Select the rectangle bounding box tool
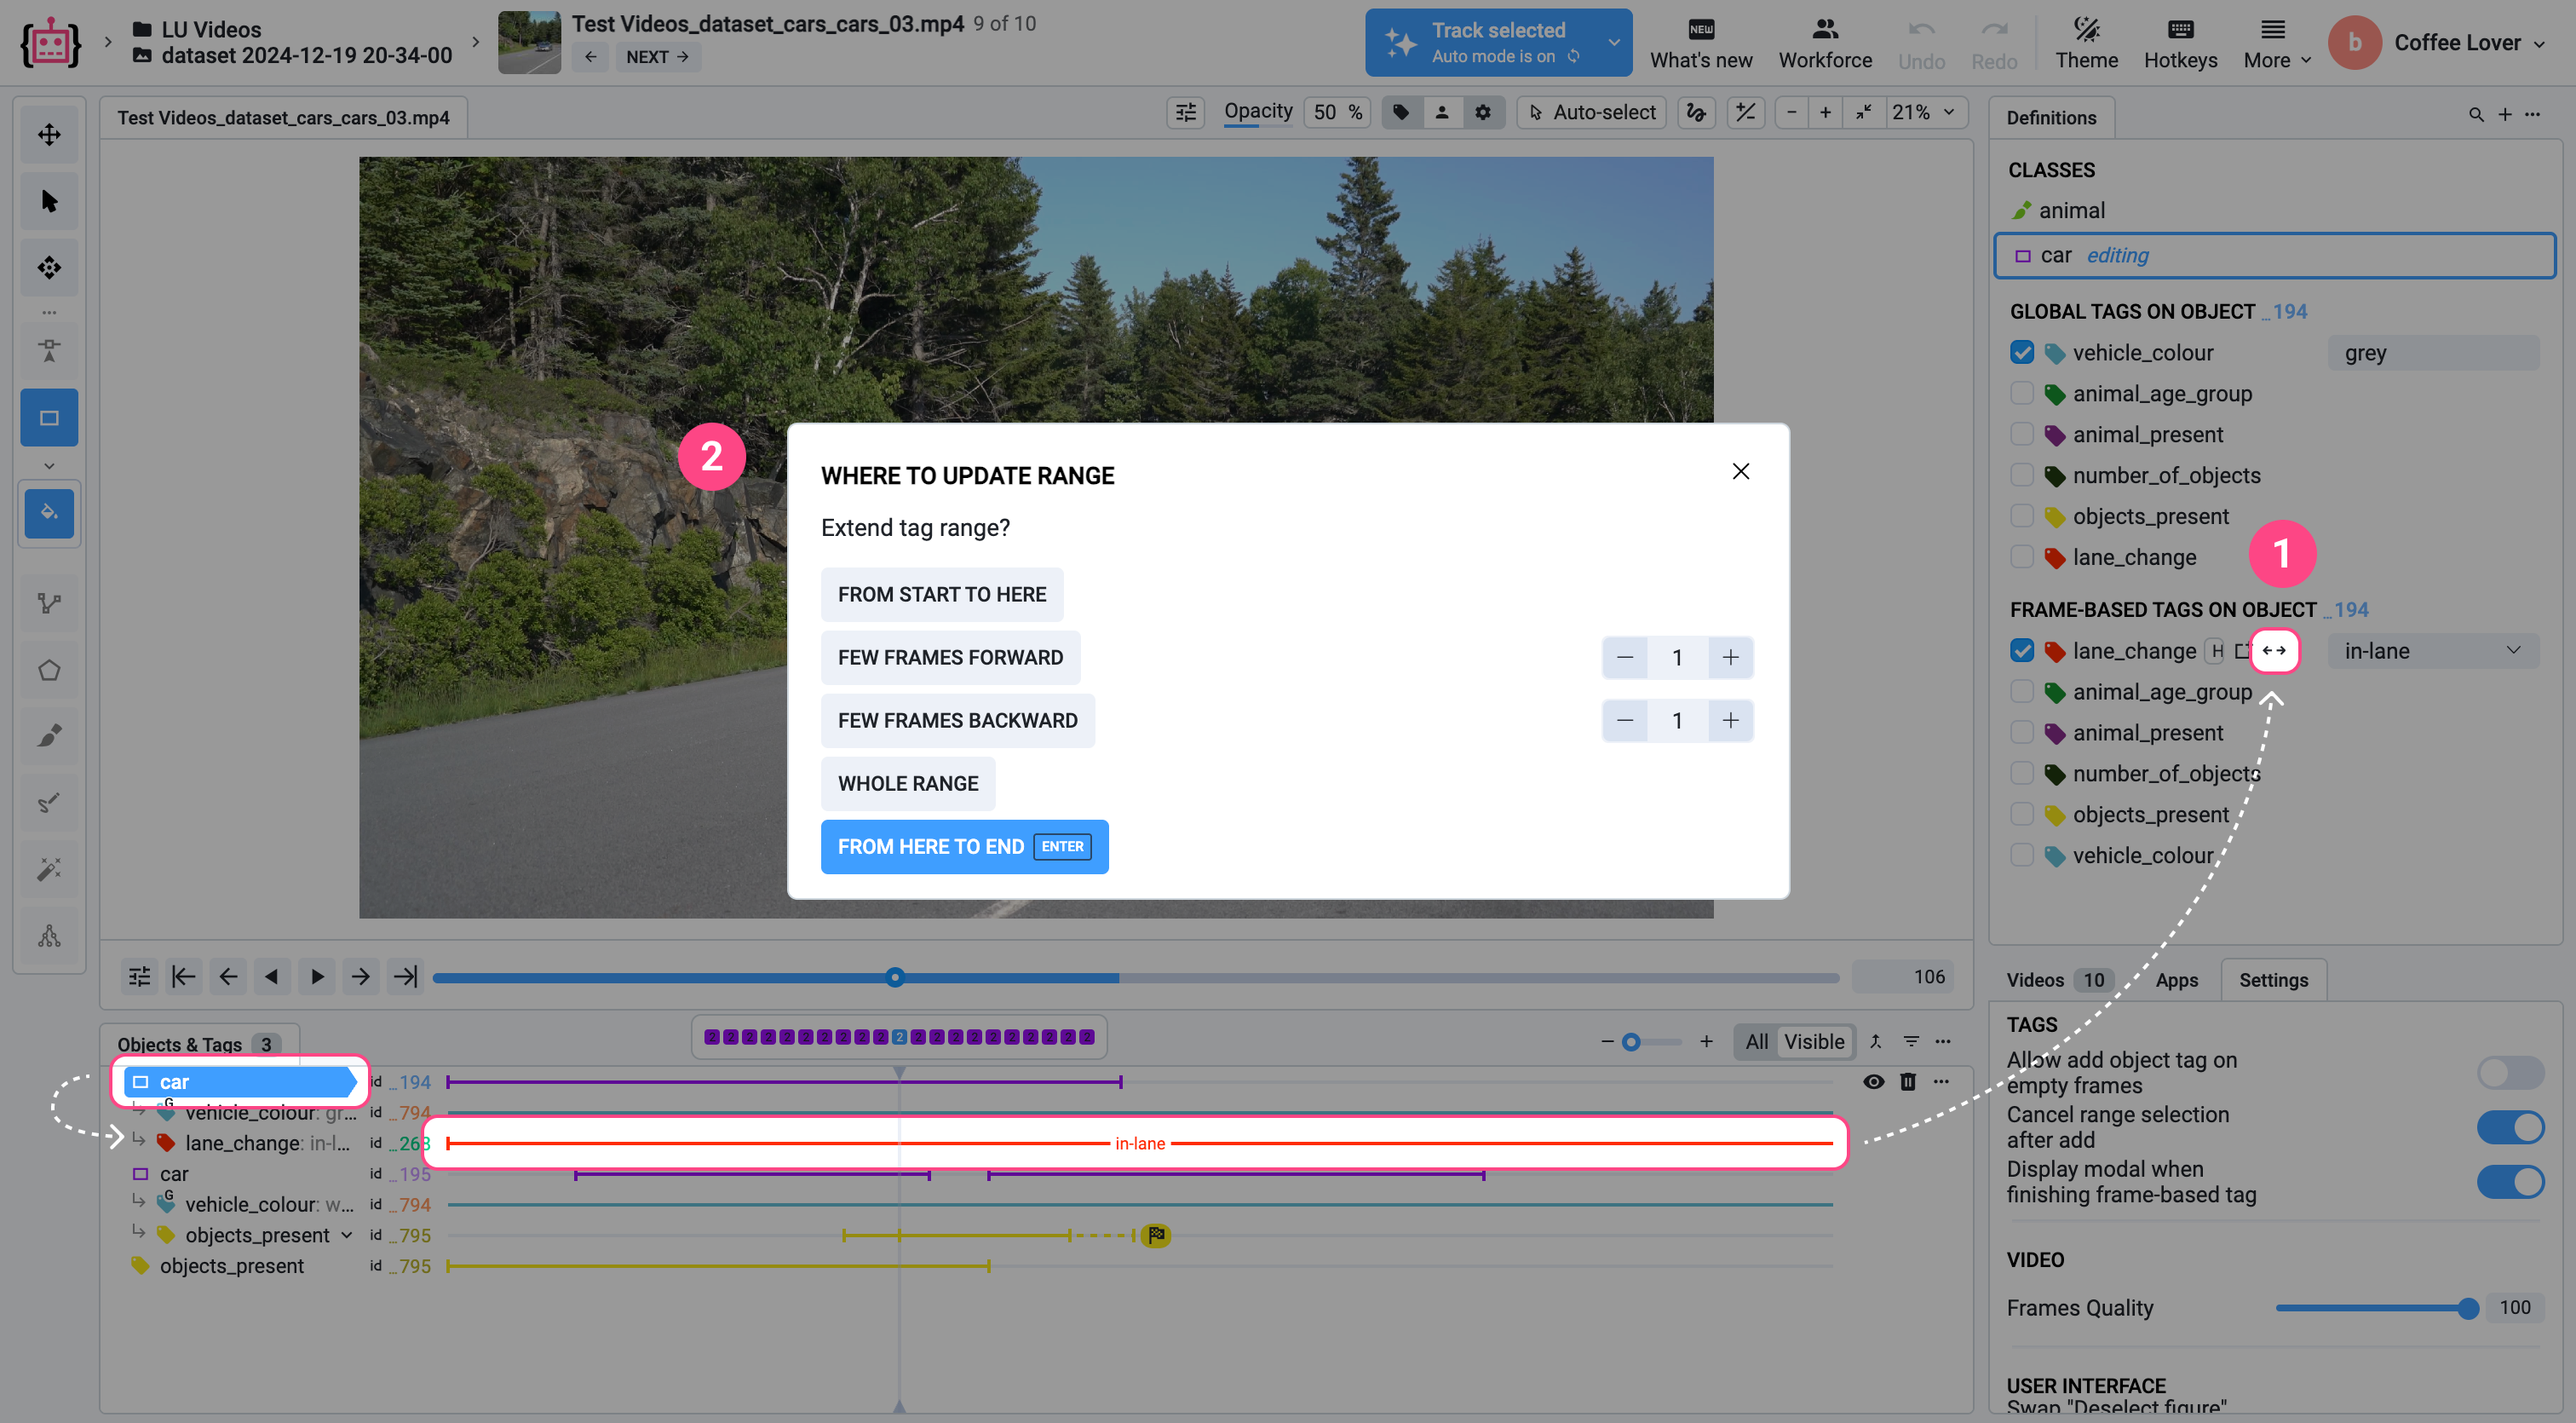This screenshot has height=1423, width=2576. click(x=49, y=418)
